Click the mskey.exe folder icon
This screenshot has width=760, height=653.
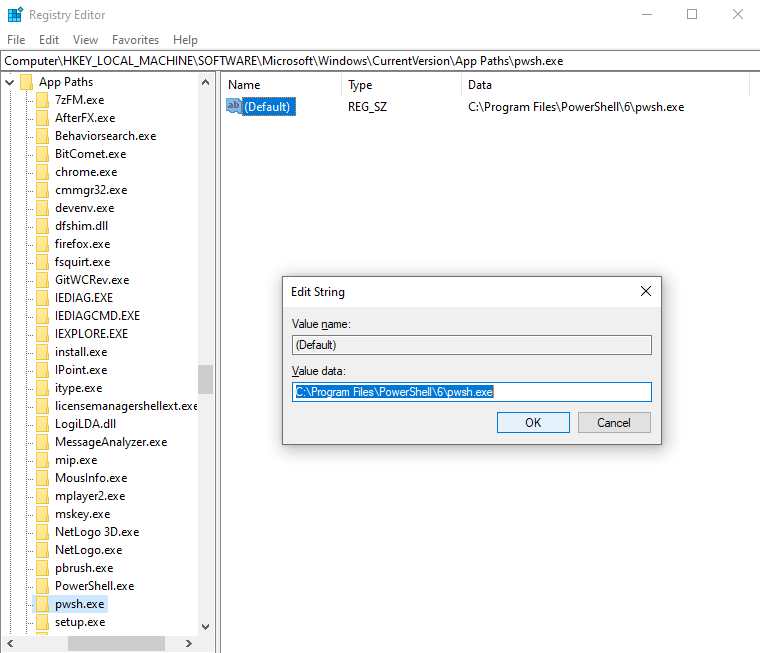coord(43,514)
